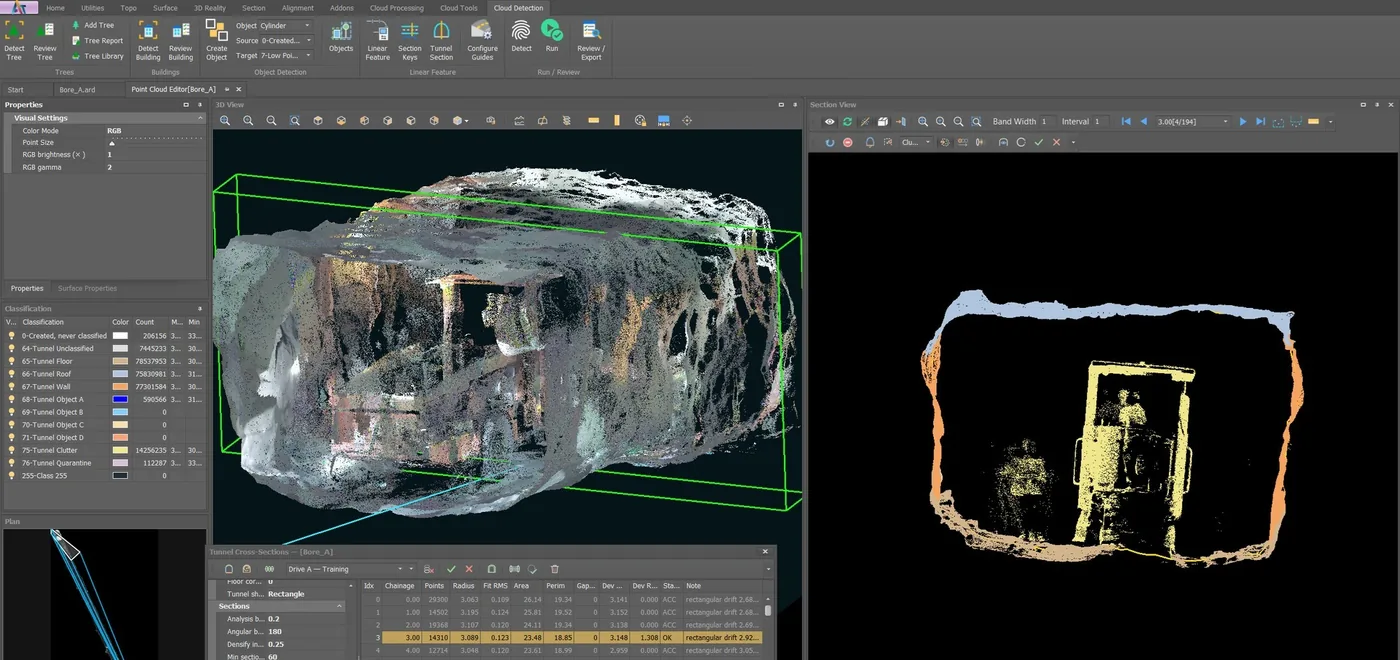Screen dimensions: 1400x660
Task: Click the Create Object icon
Action: pos(216,29)
